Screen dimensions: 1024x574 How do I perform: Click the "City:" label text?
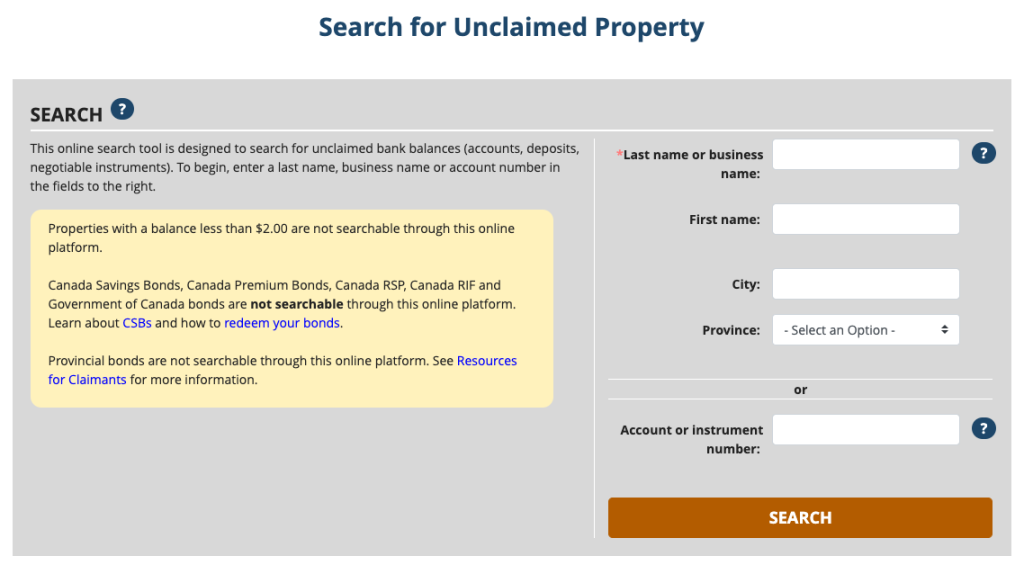click(x=745, y=284)
